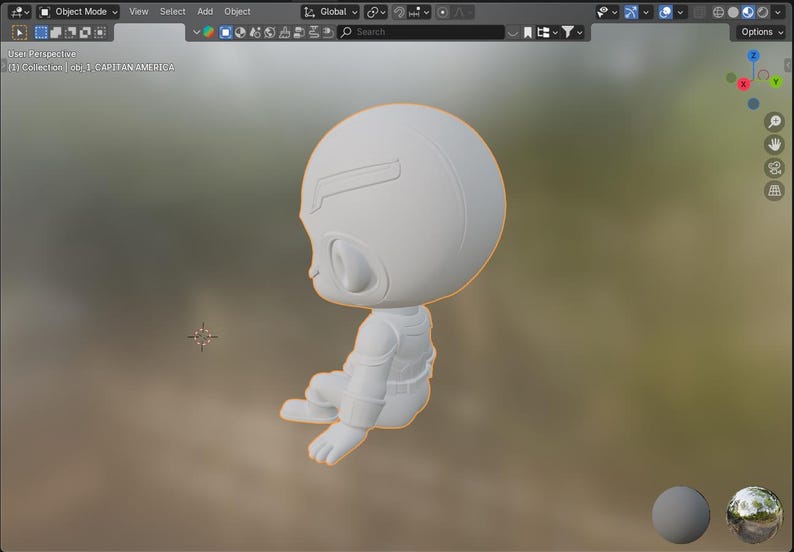
Task: Click the blue Z axis gizmo ball
Action: point(753,56)
